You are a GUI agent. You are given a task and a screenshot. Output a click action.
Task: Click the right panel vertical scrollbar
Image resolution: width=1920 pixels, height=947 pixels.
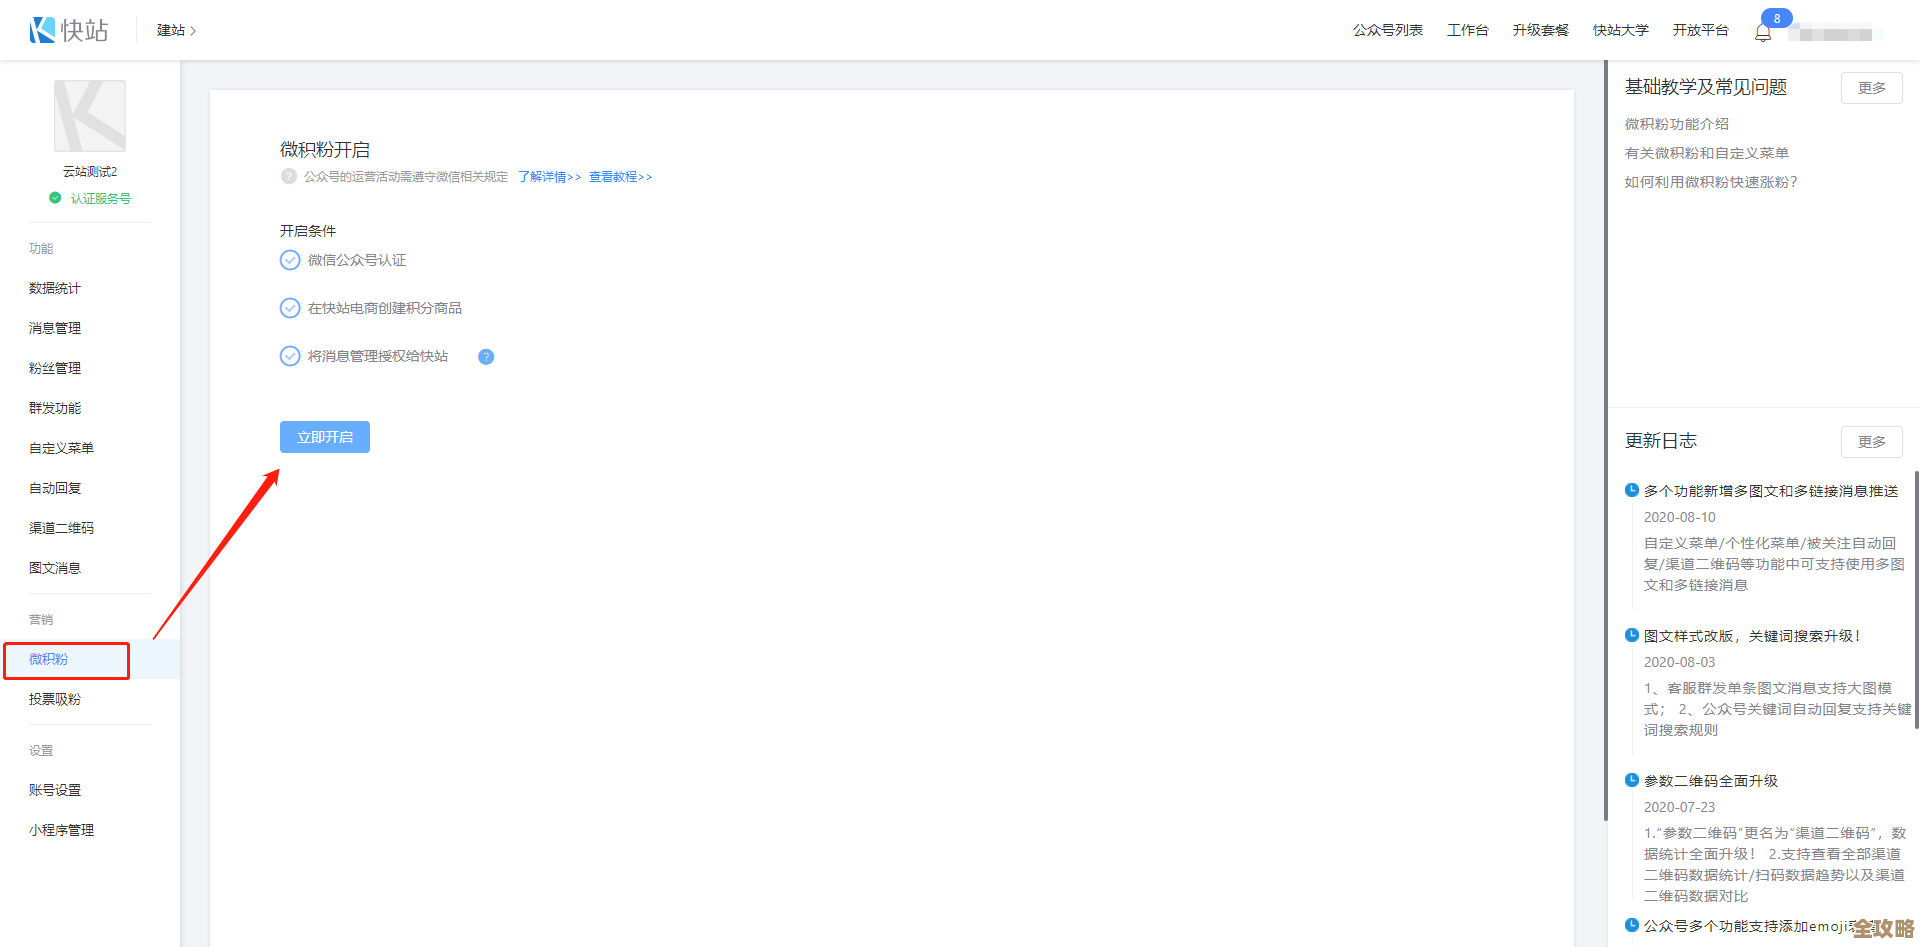[x=1916, y=600]
